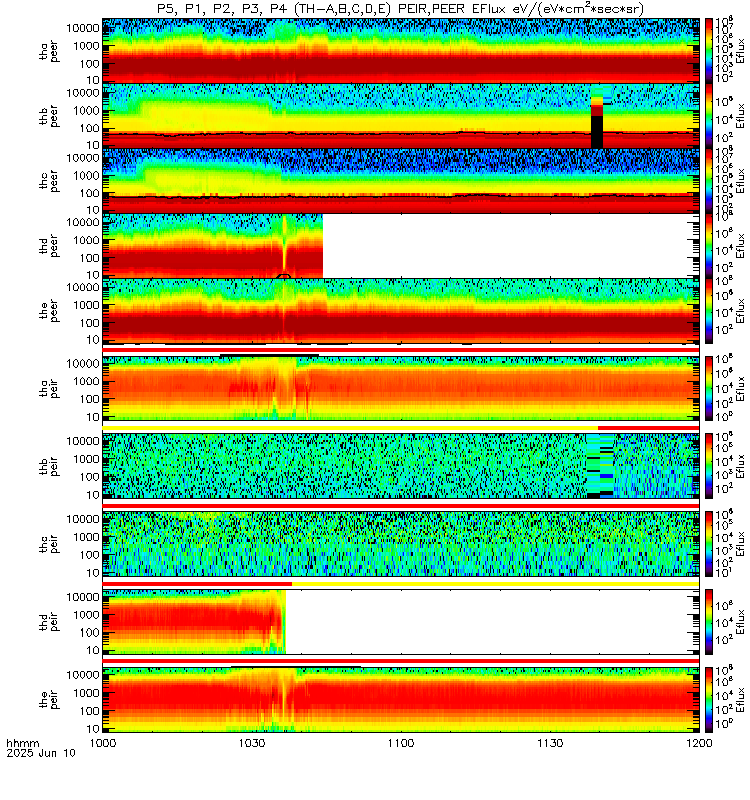The width and height of the screenshot is (750, 800).
Task: Click the color bar beside thc peer panel
Action: pyautogui.click(x=709, y=181)
